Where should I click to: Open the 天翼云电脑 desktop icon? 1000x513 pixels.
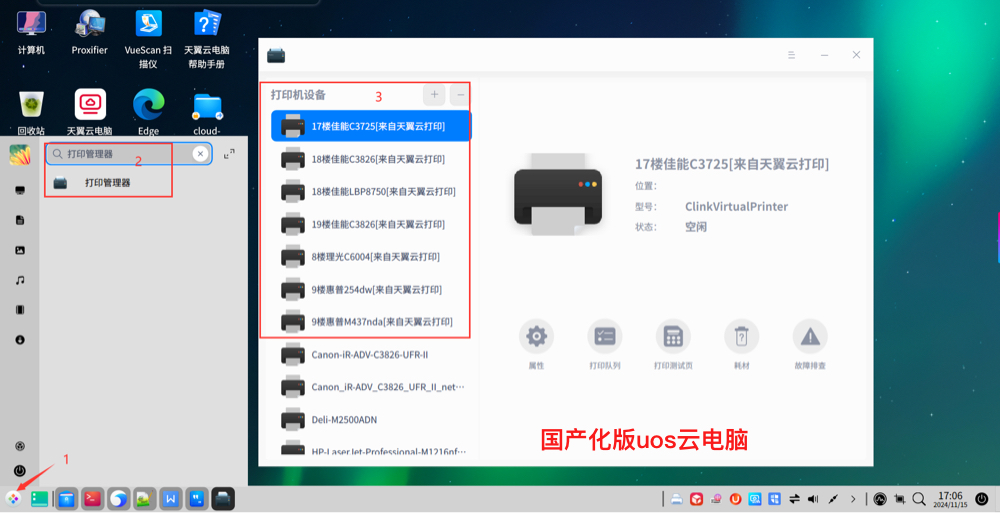(89, 112)
